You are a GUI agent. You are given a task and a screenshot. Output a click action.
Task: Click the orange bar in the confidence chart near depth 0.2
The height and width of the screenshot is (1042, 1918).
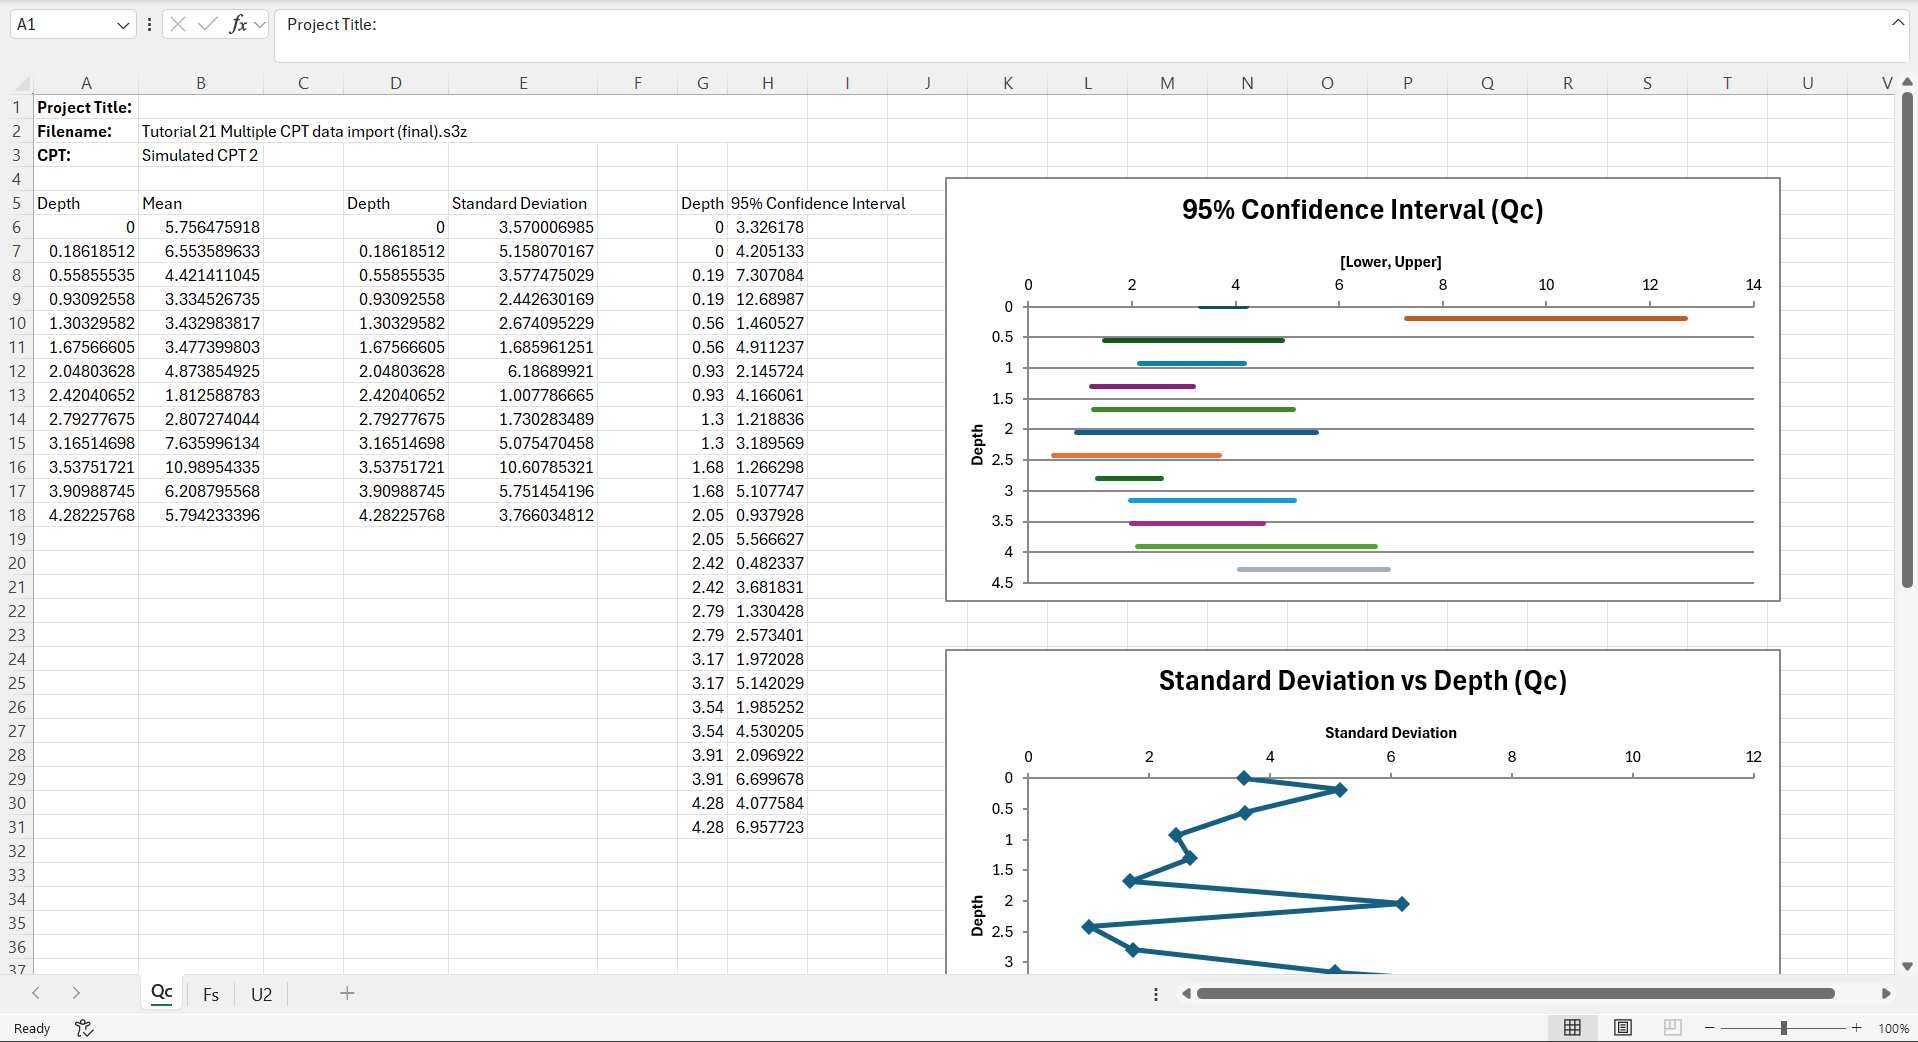tap(1545, 318)
